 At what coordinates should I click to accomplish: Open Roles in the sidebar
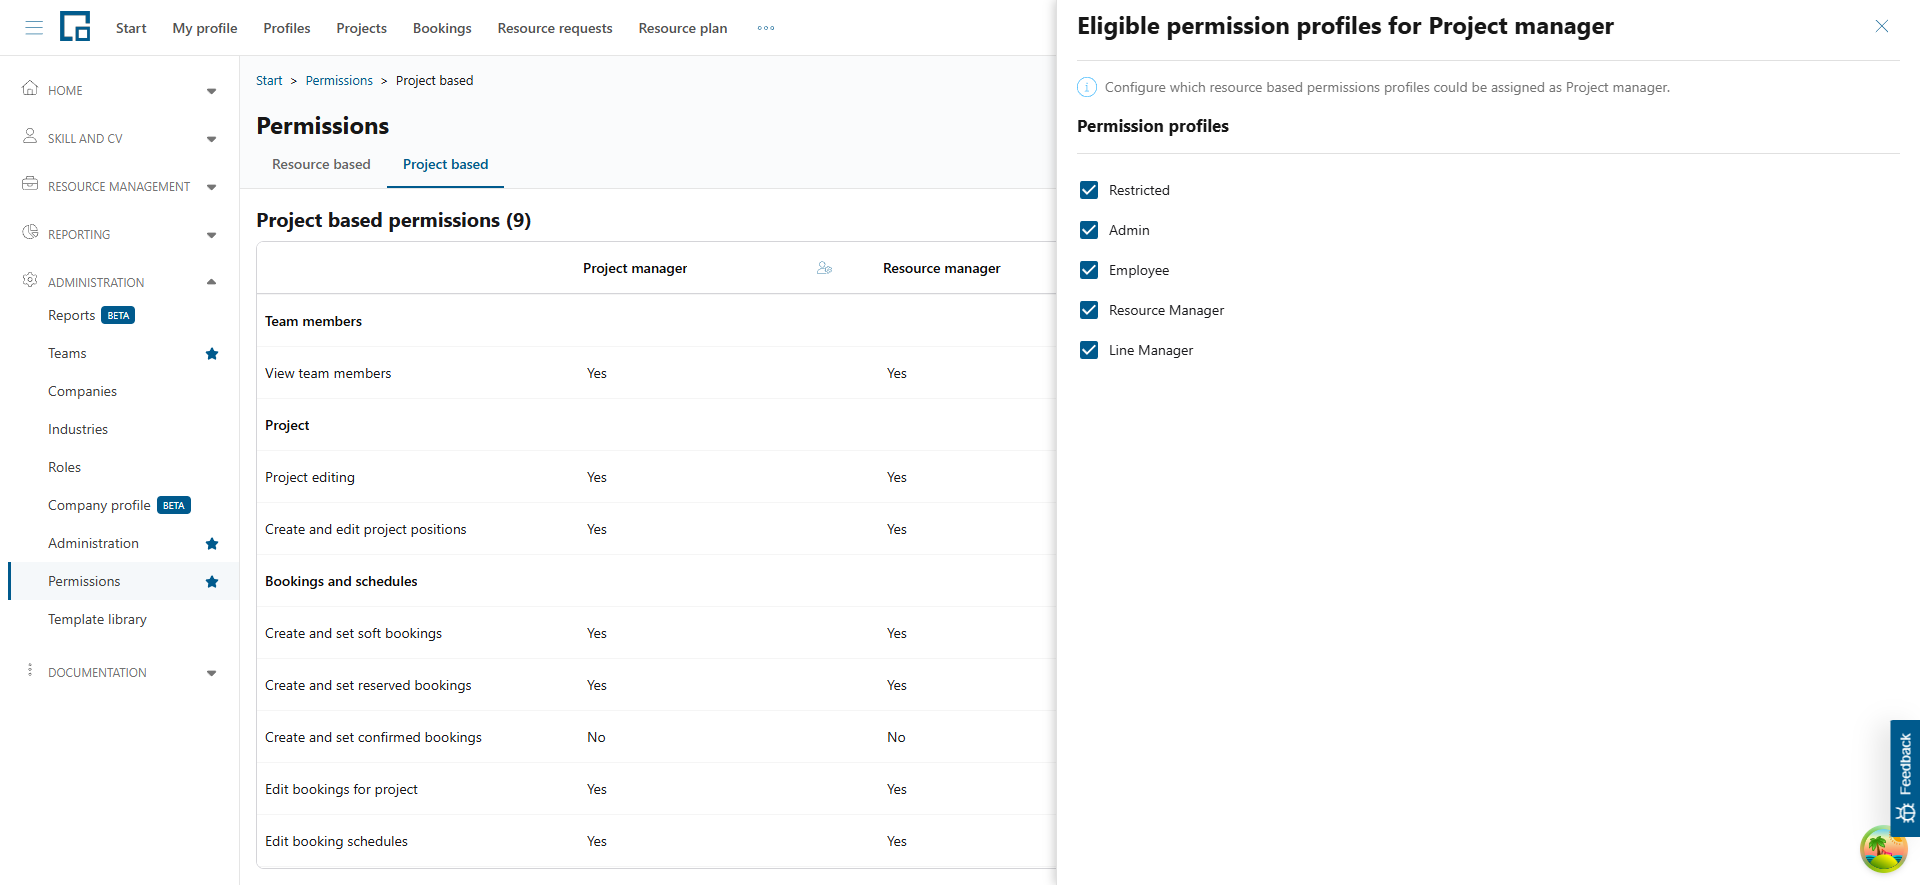(x=64, y=467)
